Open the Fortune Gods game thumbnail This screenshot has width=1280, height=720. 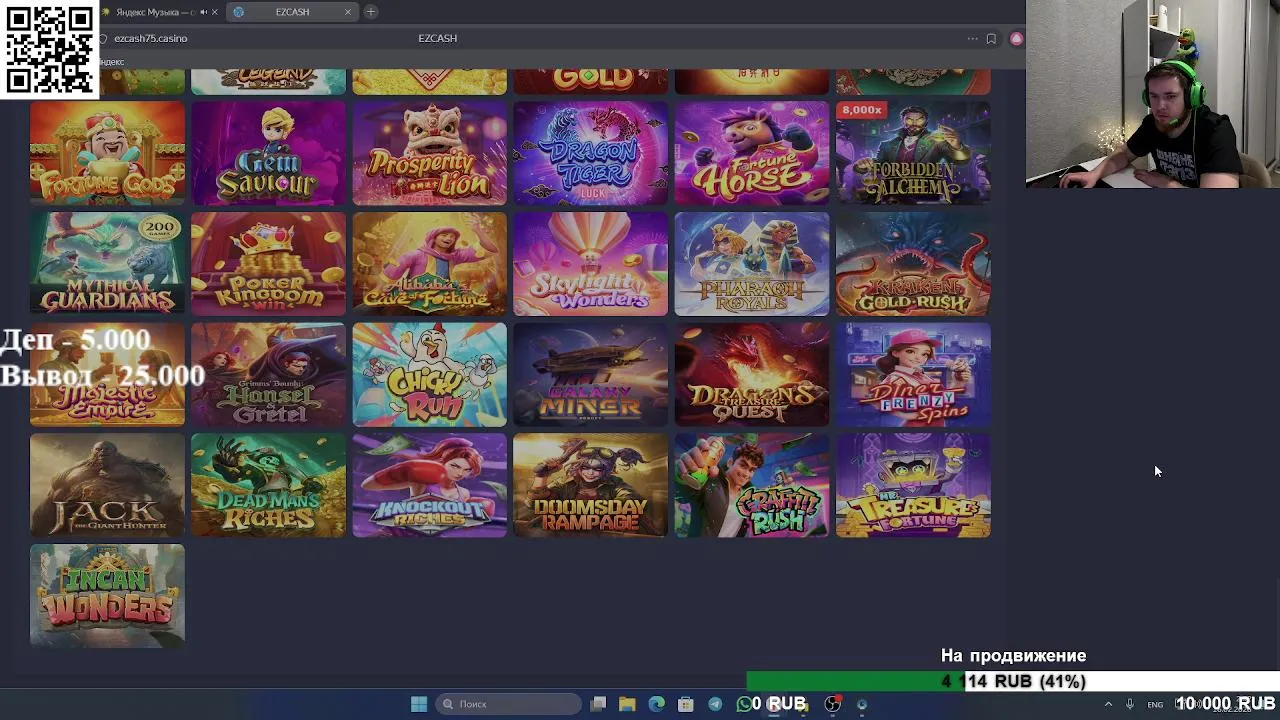coord(107,153)
